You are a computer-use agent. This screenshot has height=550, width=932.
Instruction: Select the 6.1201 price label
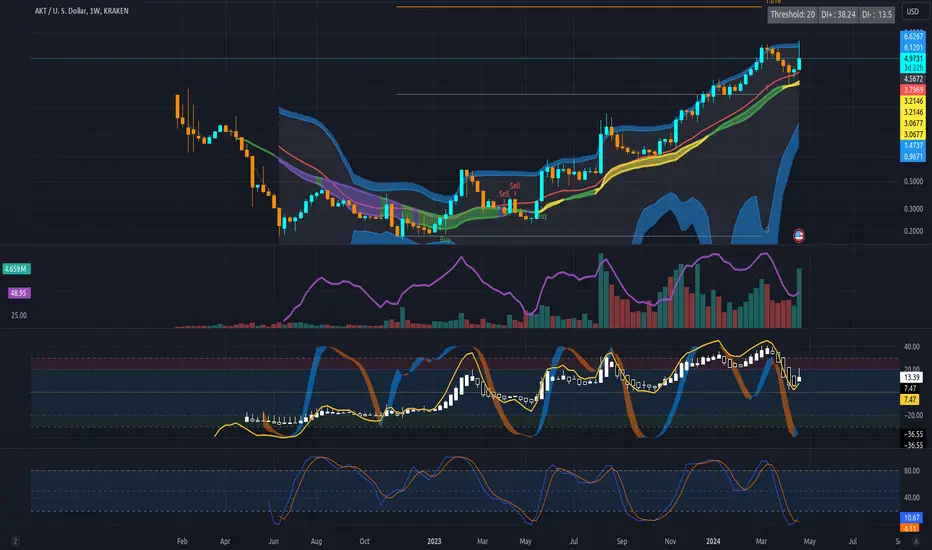click(913, 47)
